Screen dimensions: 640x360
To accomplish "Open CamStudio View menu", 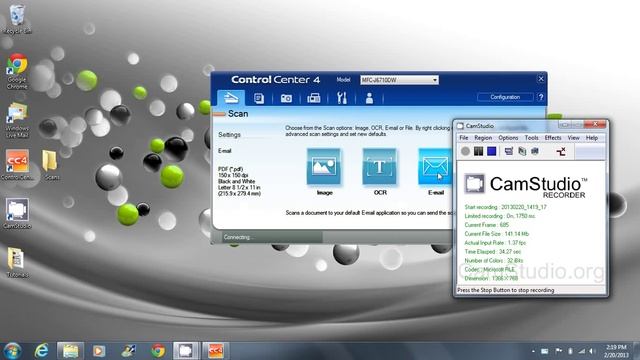I will click(x=573, y=138).
